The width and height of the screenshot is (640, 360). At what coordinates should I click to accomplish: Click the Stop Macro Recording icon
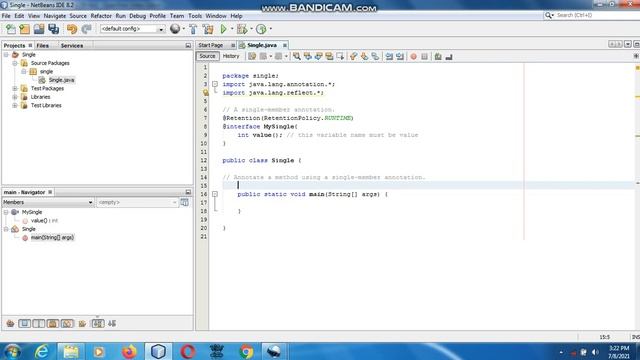pyautogui.click(x=424, y=57)
